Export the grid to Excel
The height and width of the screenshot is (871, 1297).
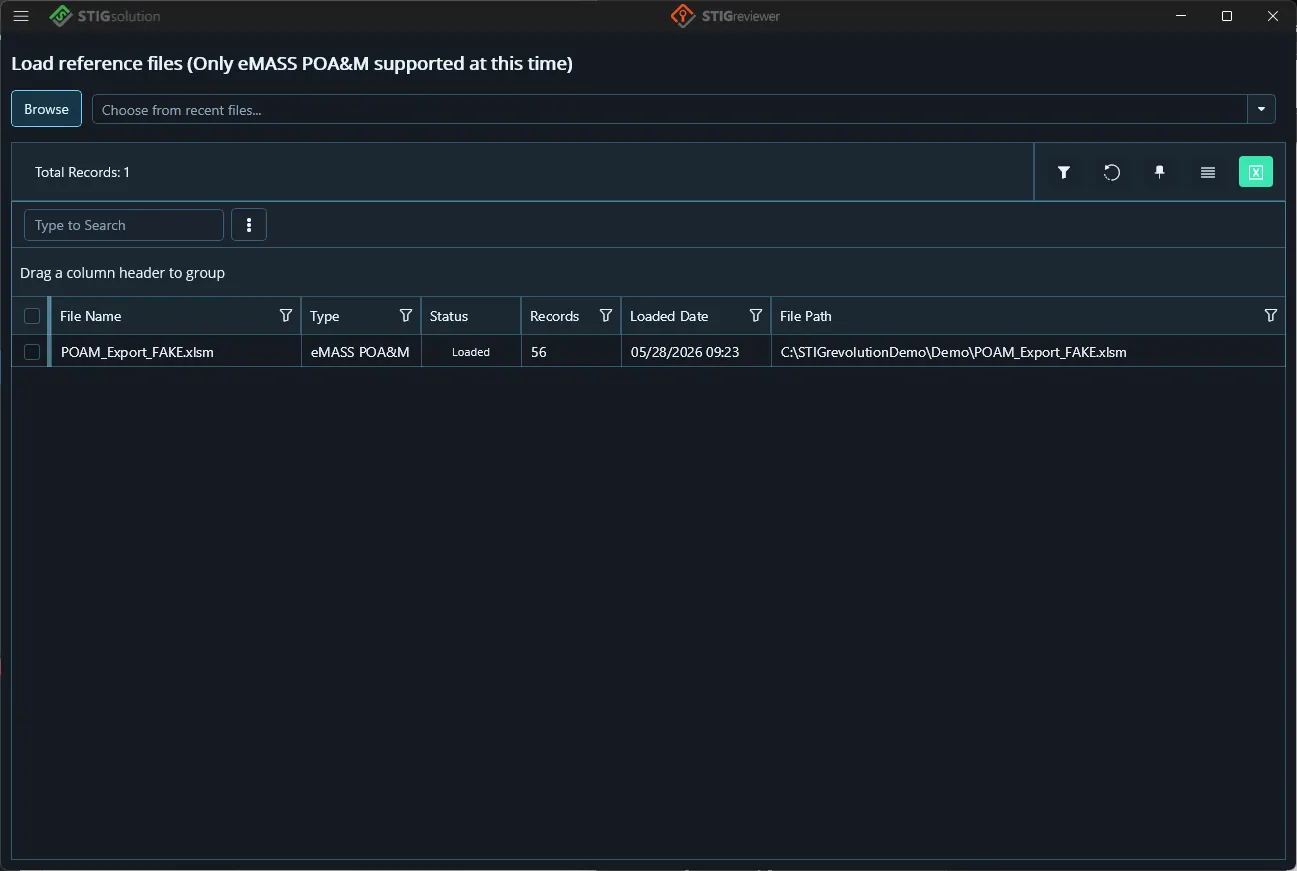[1256, 172]
